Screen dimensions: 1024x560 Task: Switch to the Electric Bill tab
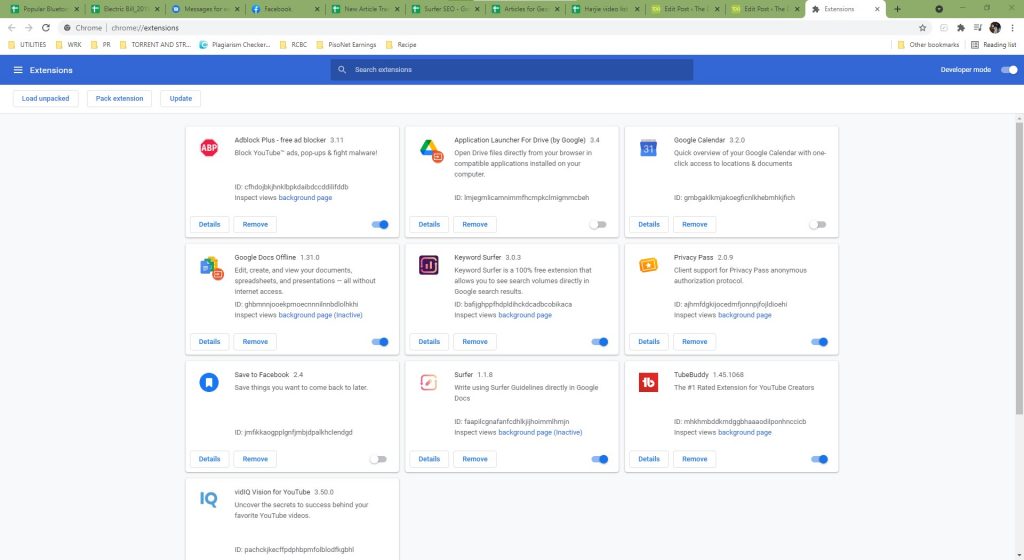click(x=125, y=9)
